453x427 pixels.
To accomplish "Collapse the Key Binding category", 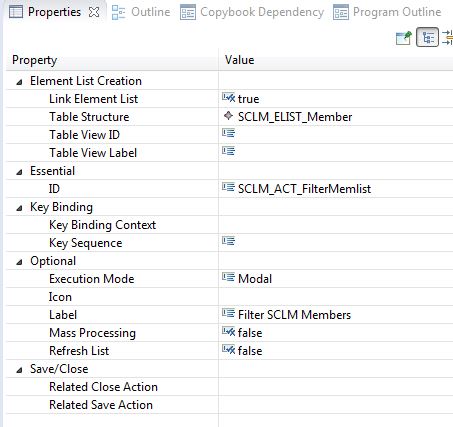I will tap(19, 208).
